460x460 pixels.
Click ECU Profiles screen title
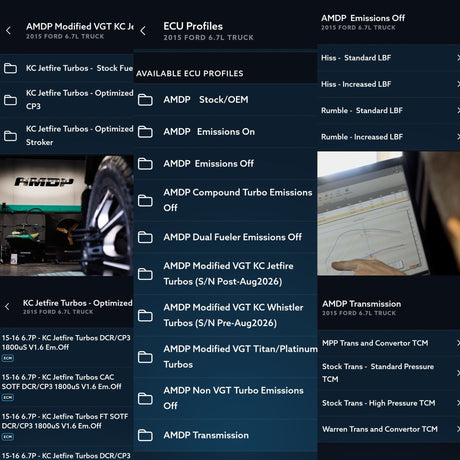click(193, 26)
